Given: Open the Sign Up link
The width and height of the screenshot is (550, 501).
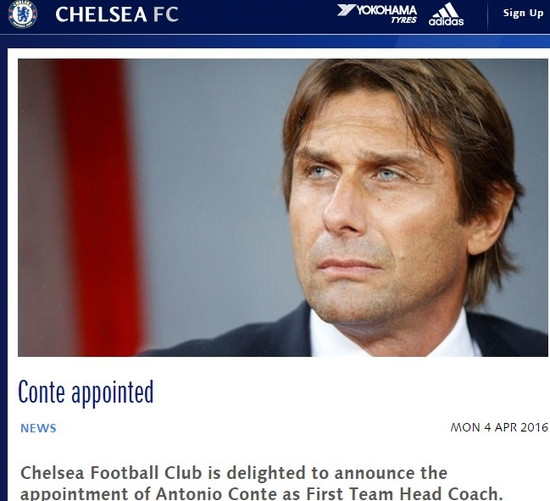Looking at the screenshot, I should [523, 13].
